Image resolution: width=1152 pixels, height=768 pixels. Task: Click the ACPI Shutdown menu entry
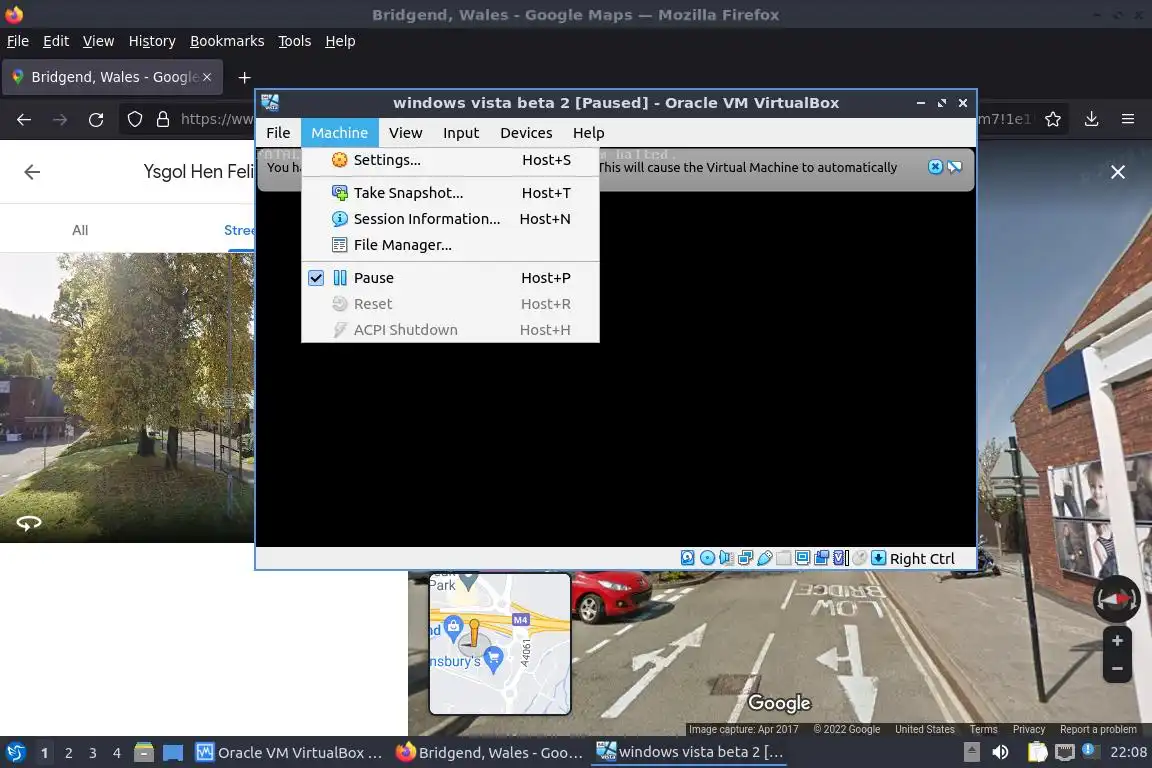(x=450, y=330)
